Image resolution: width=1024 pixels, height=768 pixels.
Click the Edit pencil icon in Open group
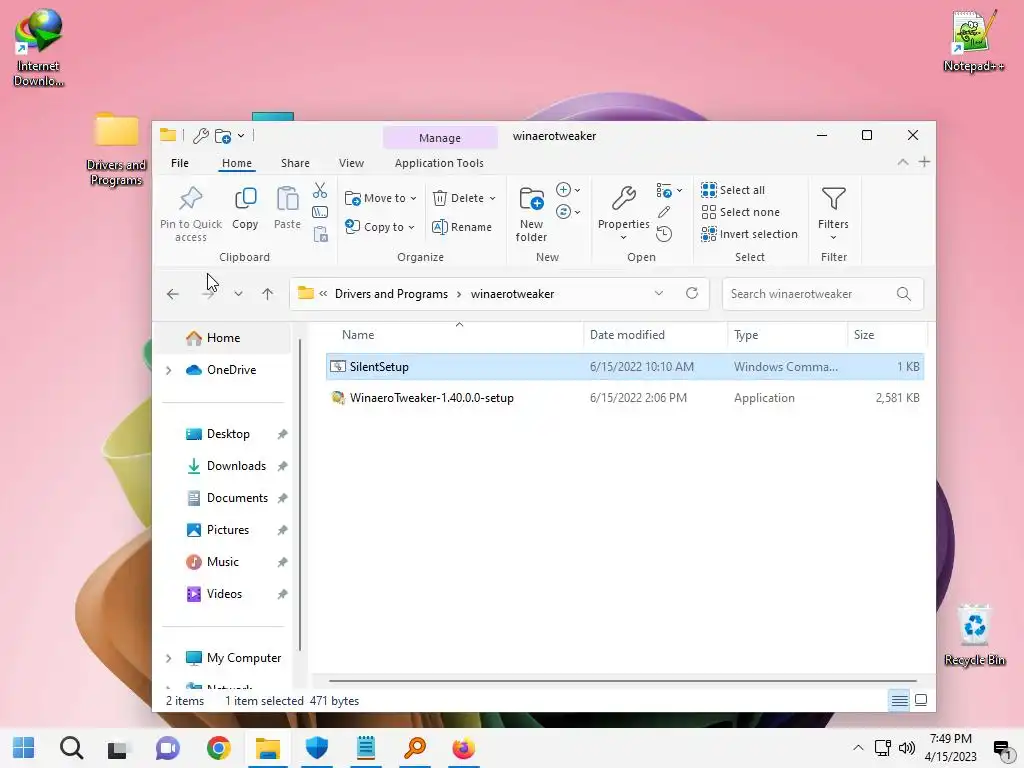664,212
